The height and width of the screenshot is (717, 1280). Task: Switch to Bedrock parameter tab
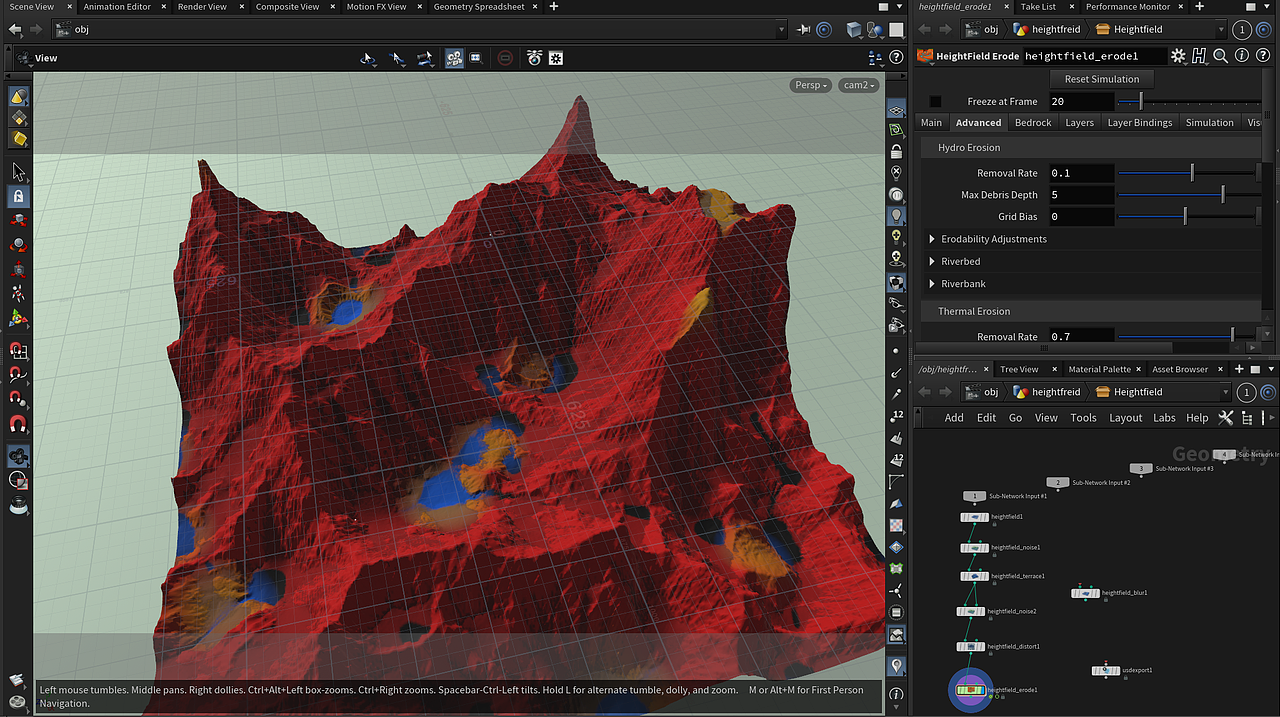click(1033, 123)
